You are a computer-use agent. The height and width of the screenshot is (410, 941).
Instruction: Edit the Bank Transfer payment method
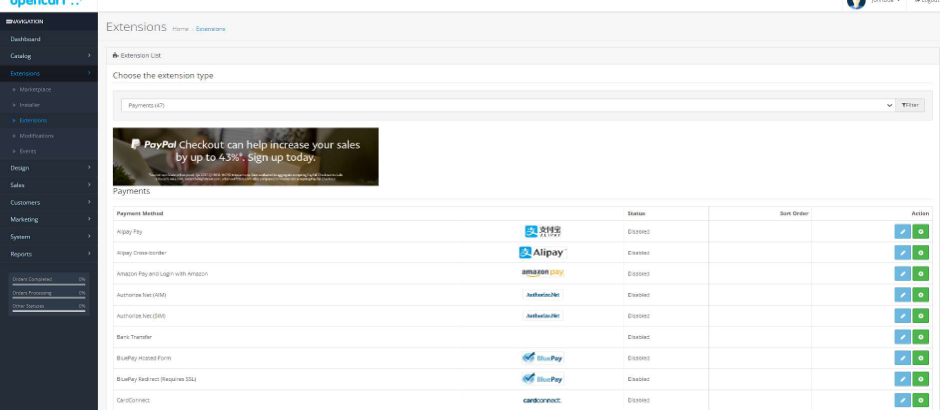coord(902,337)
